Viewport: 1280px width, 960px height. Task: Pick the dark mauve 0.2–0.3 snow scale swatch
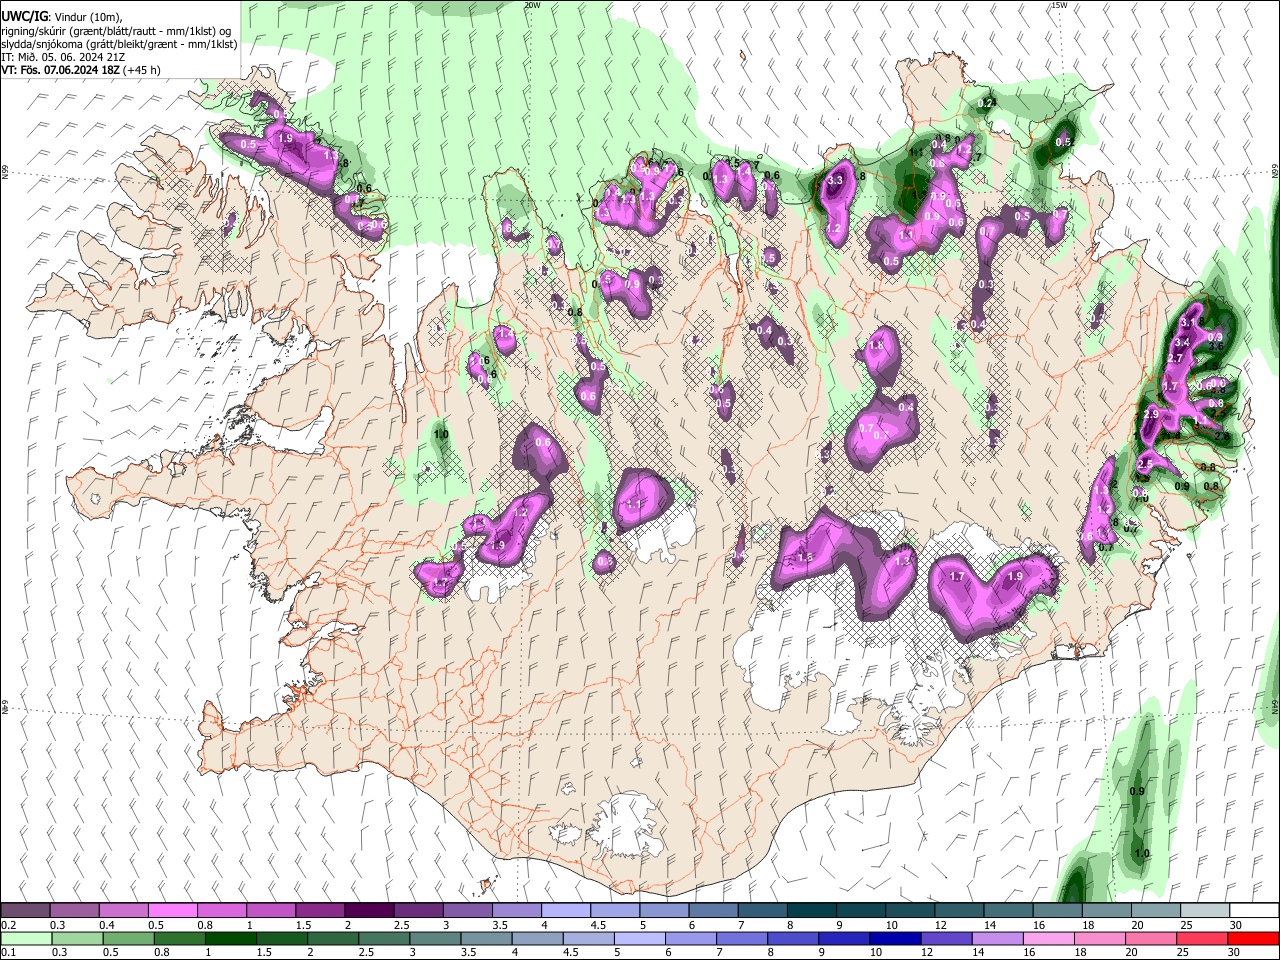(x=25, y=911)
